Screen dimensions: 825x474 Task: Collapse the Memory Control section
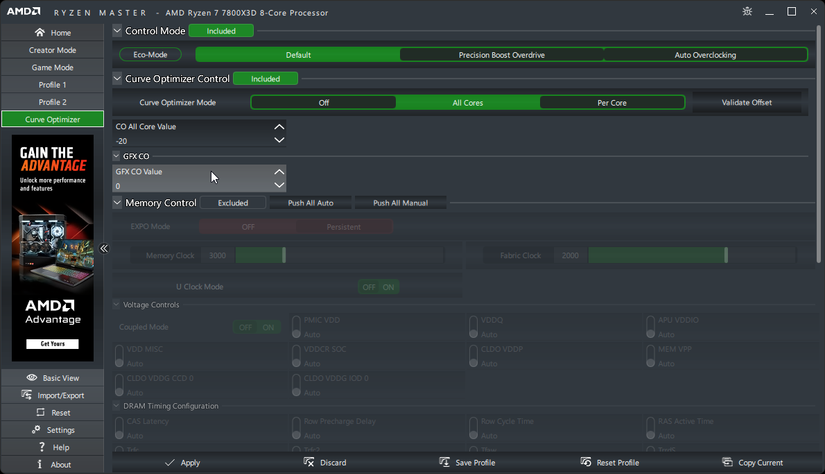point(117,203)
